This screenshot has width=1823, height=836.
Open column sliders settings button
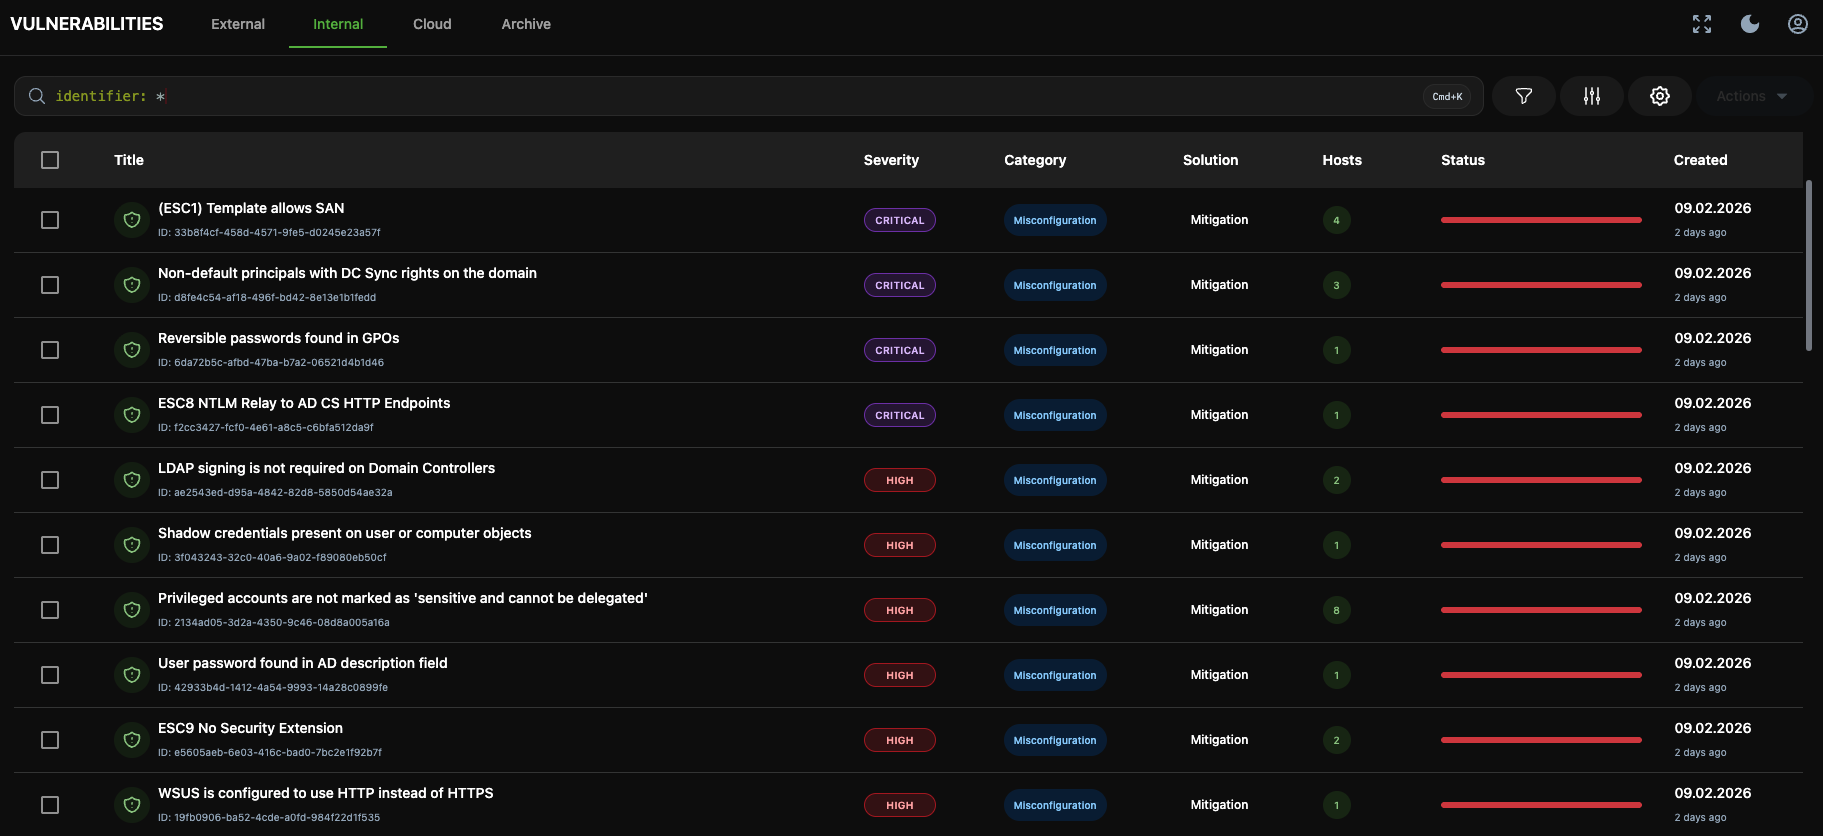[x=1592, y=96]
